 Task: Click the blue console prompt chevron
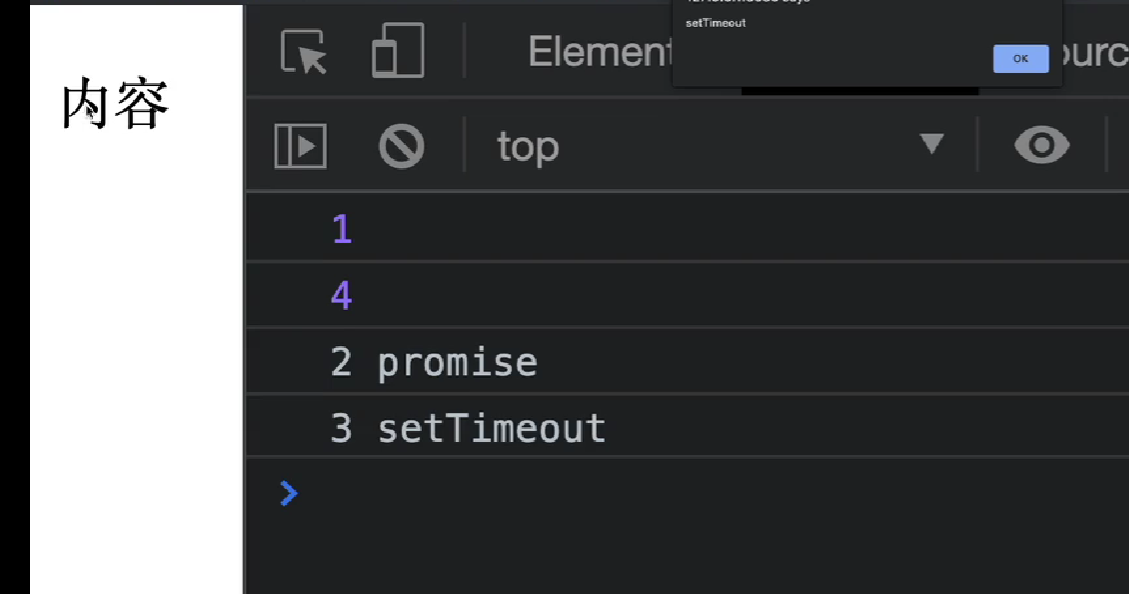[289, 493]
